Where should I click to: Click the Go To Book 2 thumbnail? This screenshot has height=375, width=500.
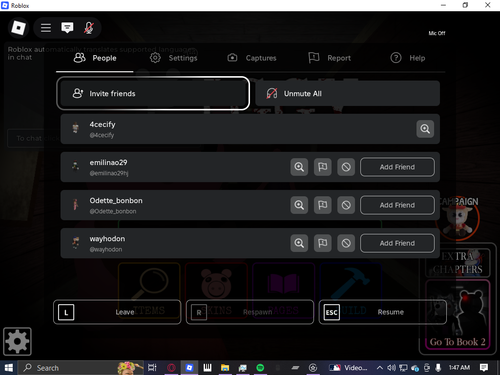click(457, 315)
